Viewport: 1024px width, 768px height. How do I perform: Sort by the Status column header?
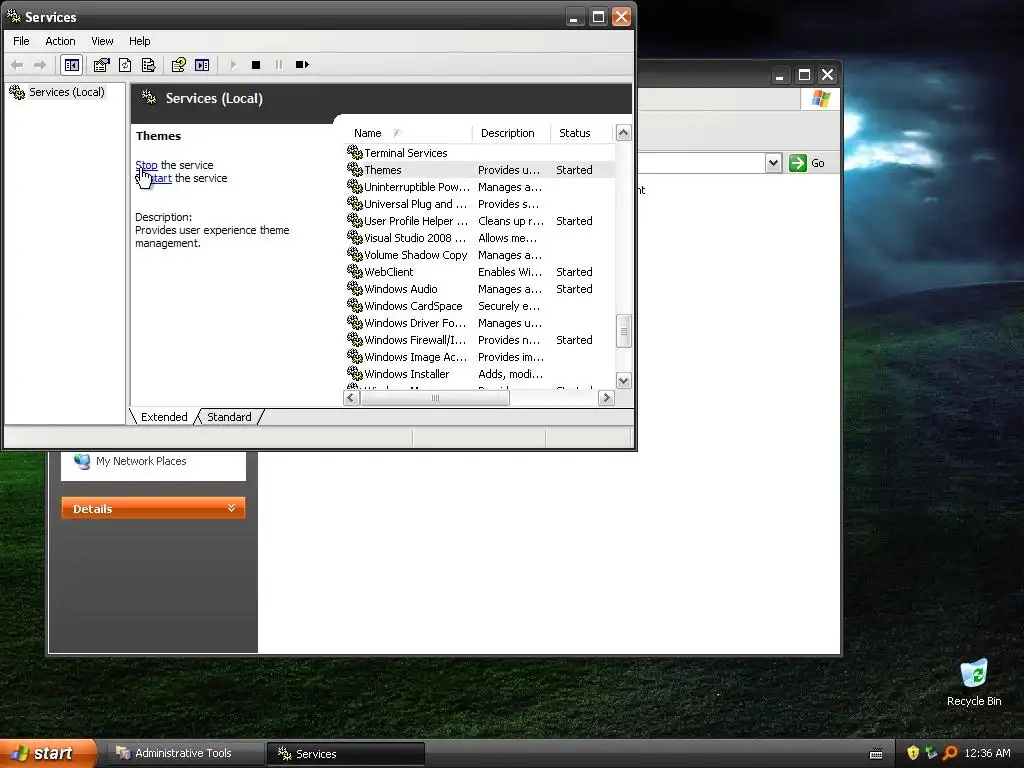tap(581, 133)
